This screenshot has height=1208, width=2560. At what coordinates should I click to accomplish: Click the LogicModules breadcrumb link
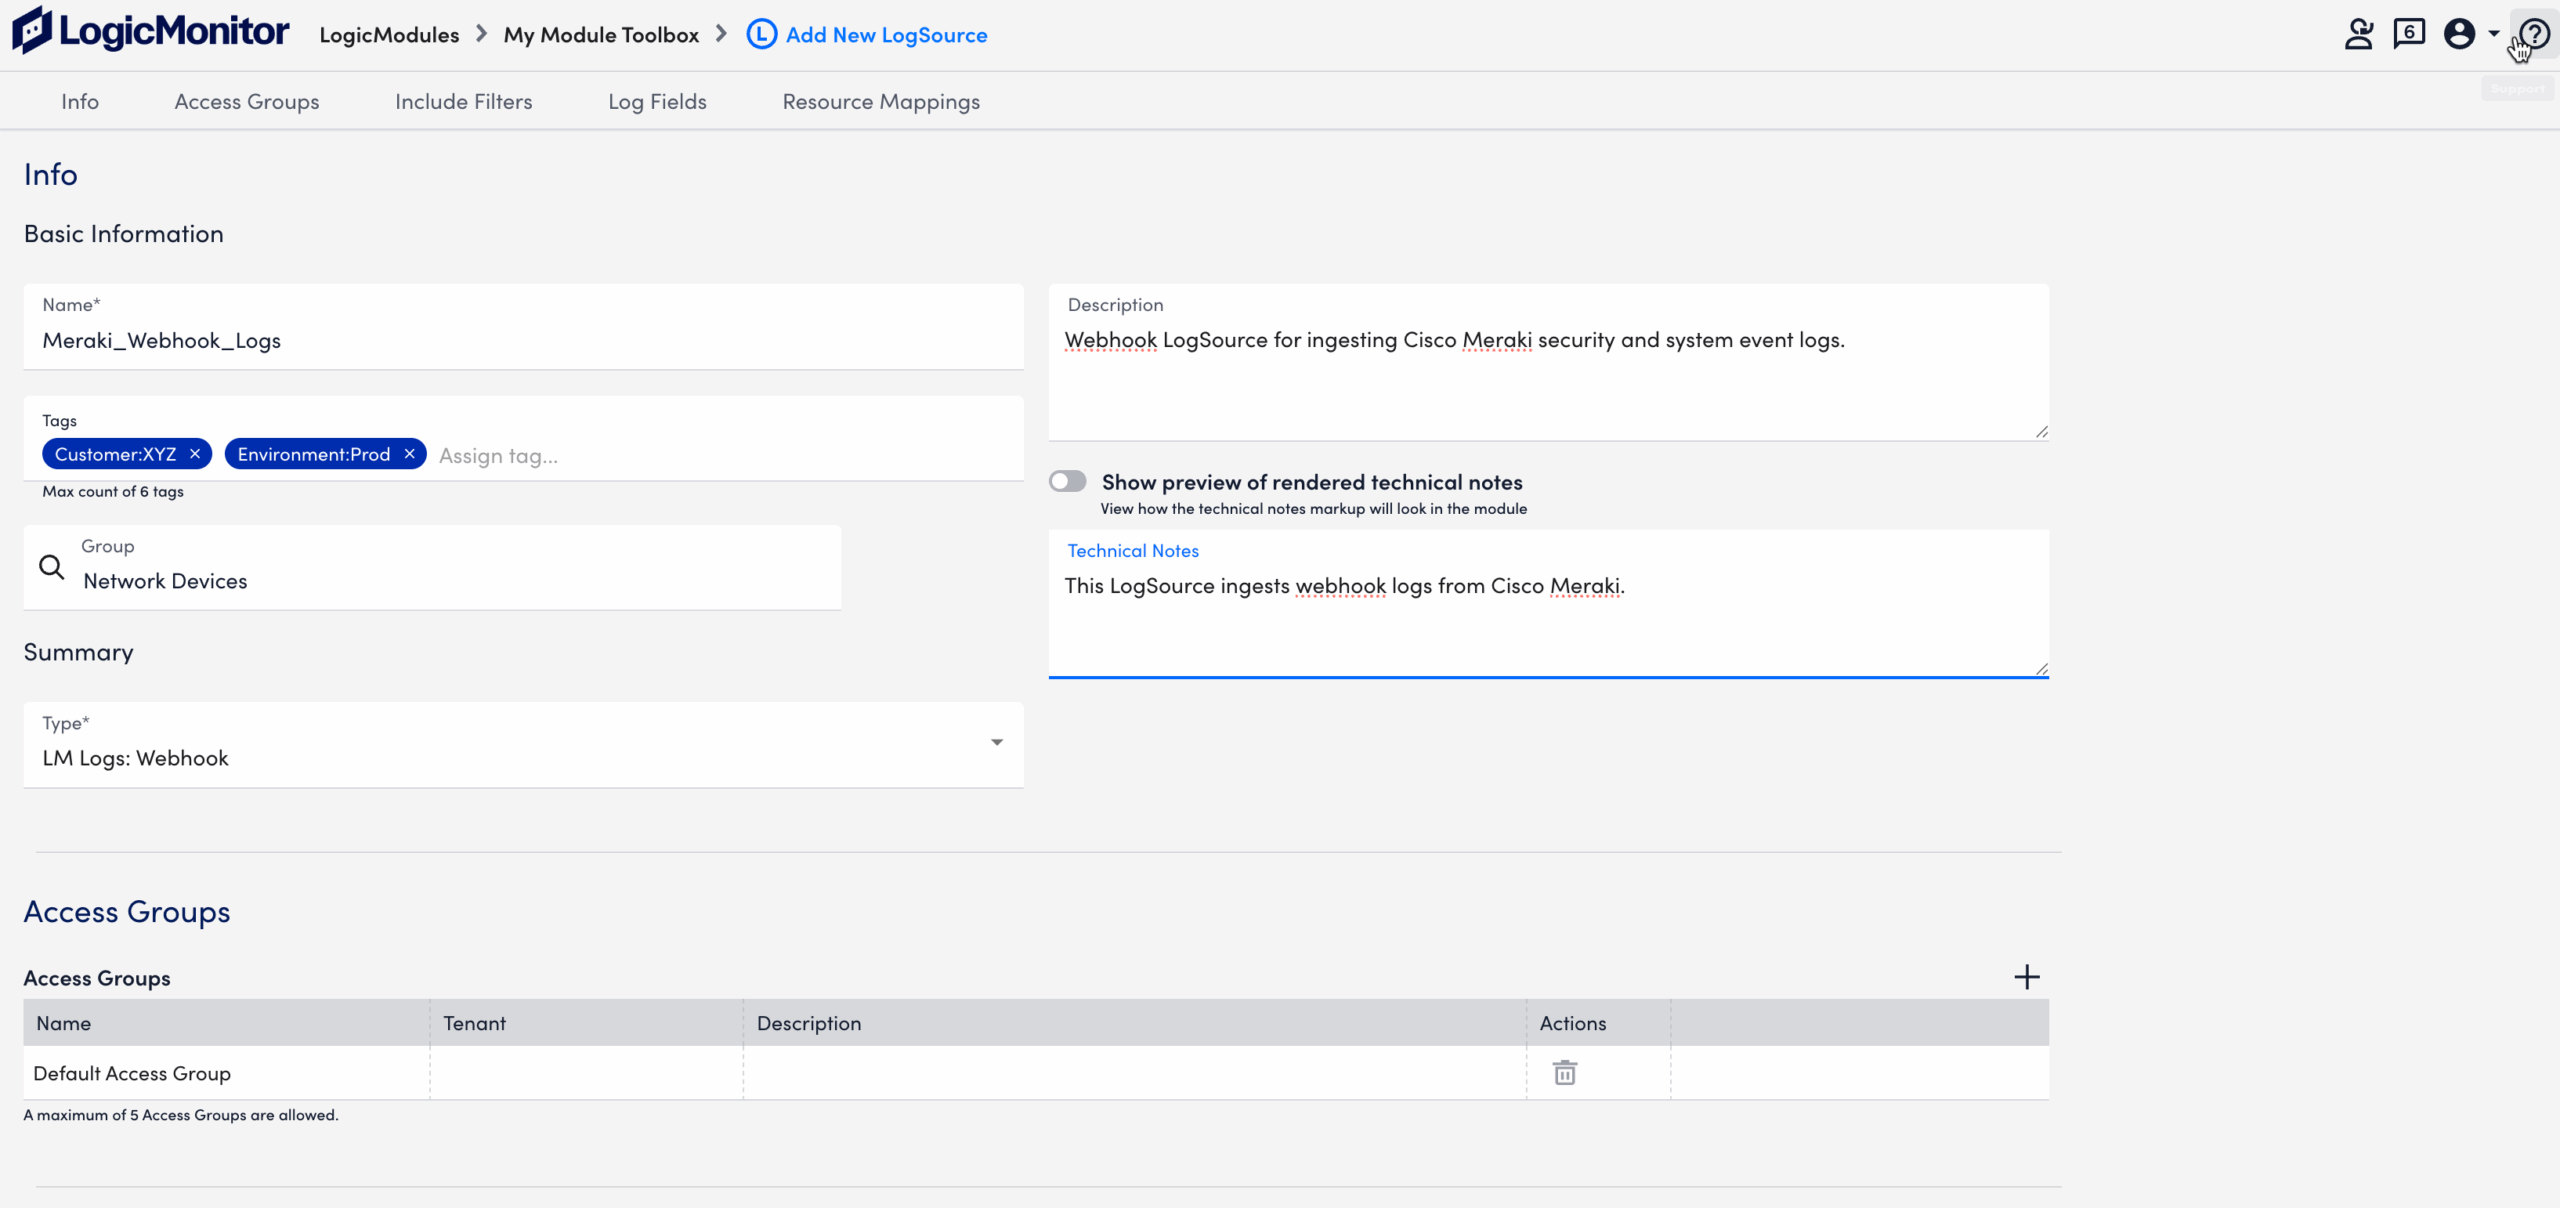388,34
